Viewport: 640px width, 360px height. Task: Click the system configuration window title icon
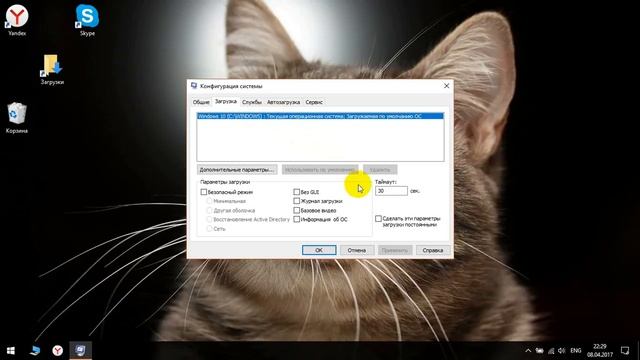tap(194, 86)
